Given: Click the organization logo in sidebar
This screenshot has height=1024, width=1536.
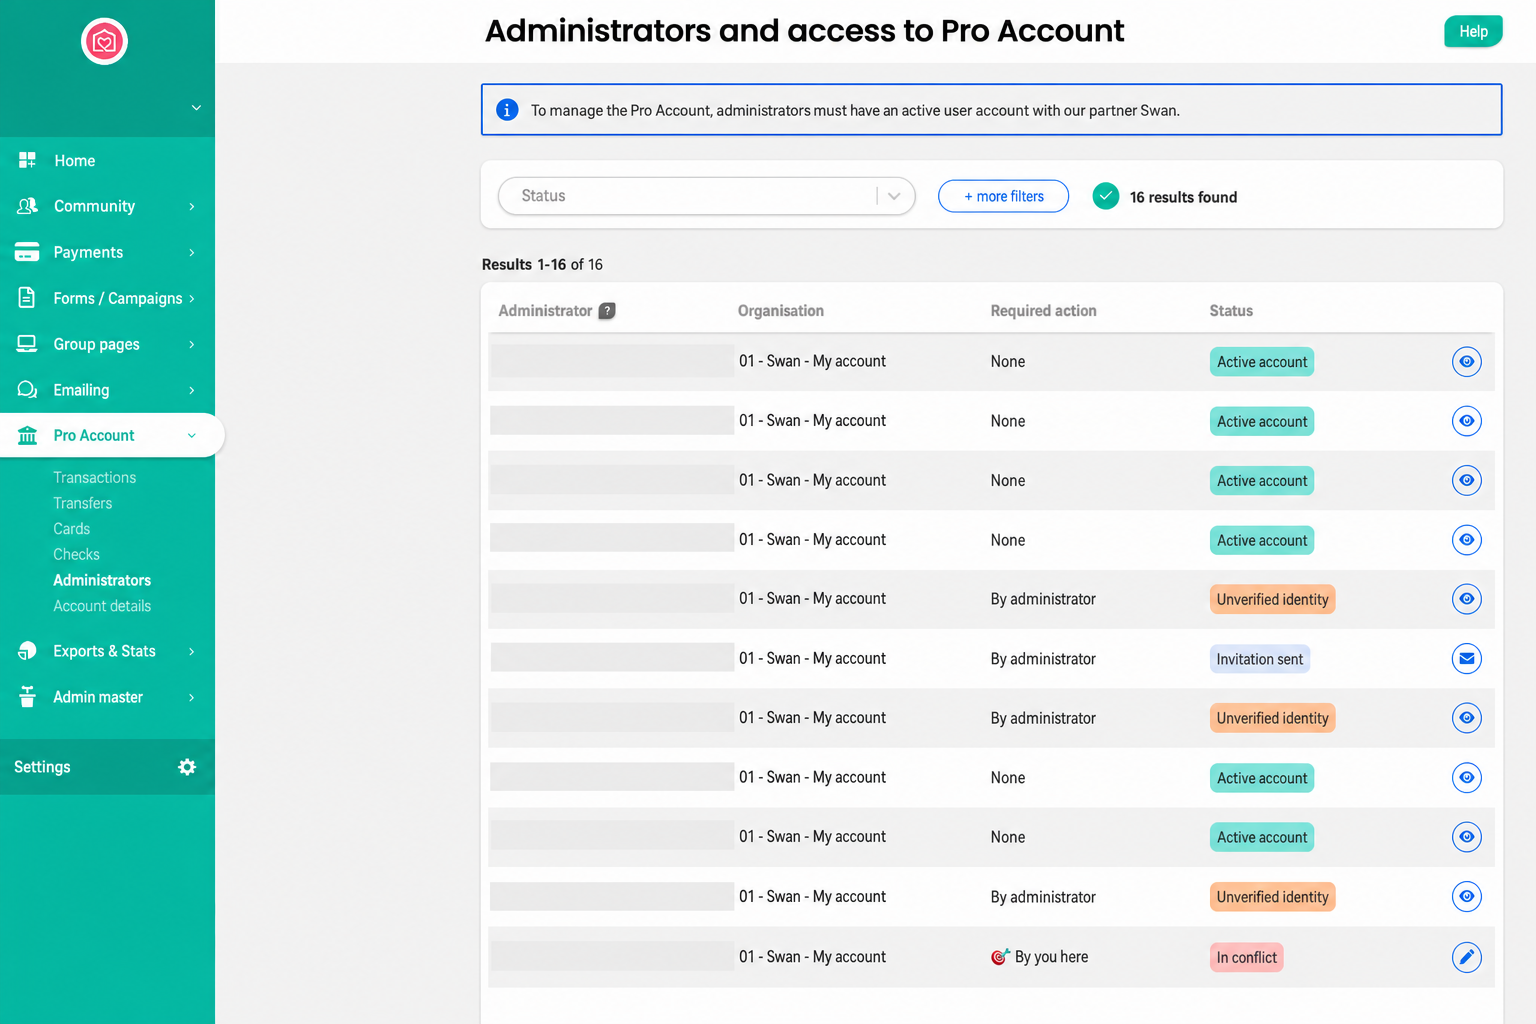Looking at the screenshot, I should tap(104, 41).
